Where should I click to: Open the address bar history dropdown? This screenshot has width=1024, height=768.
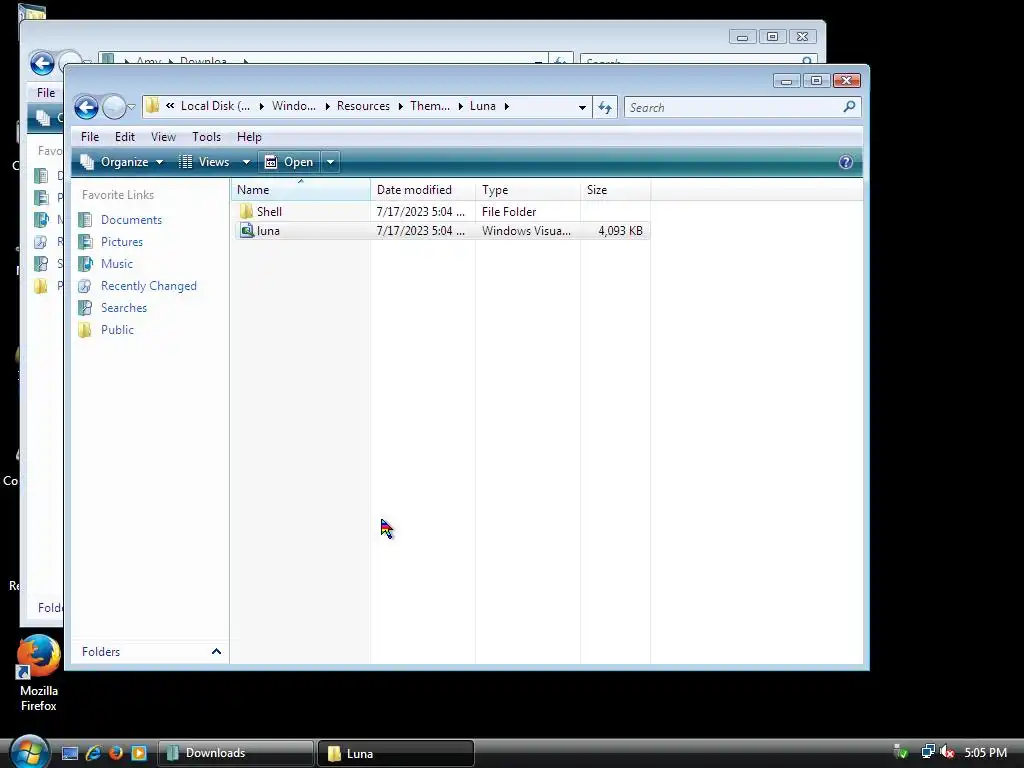[582, 107]
